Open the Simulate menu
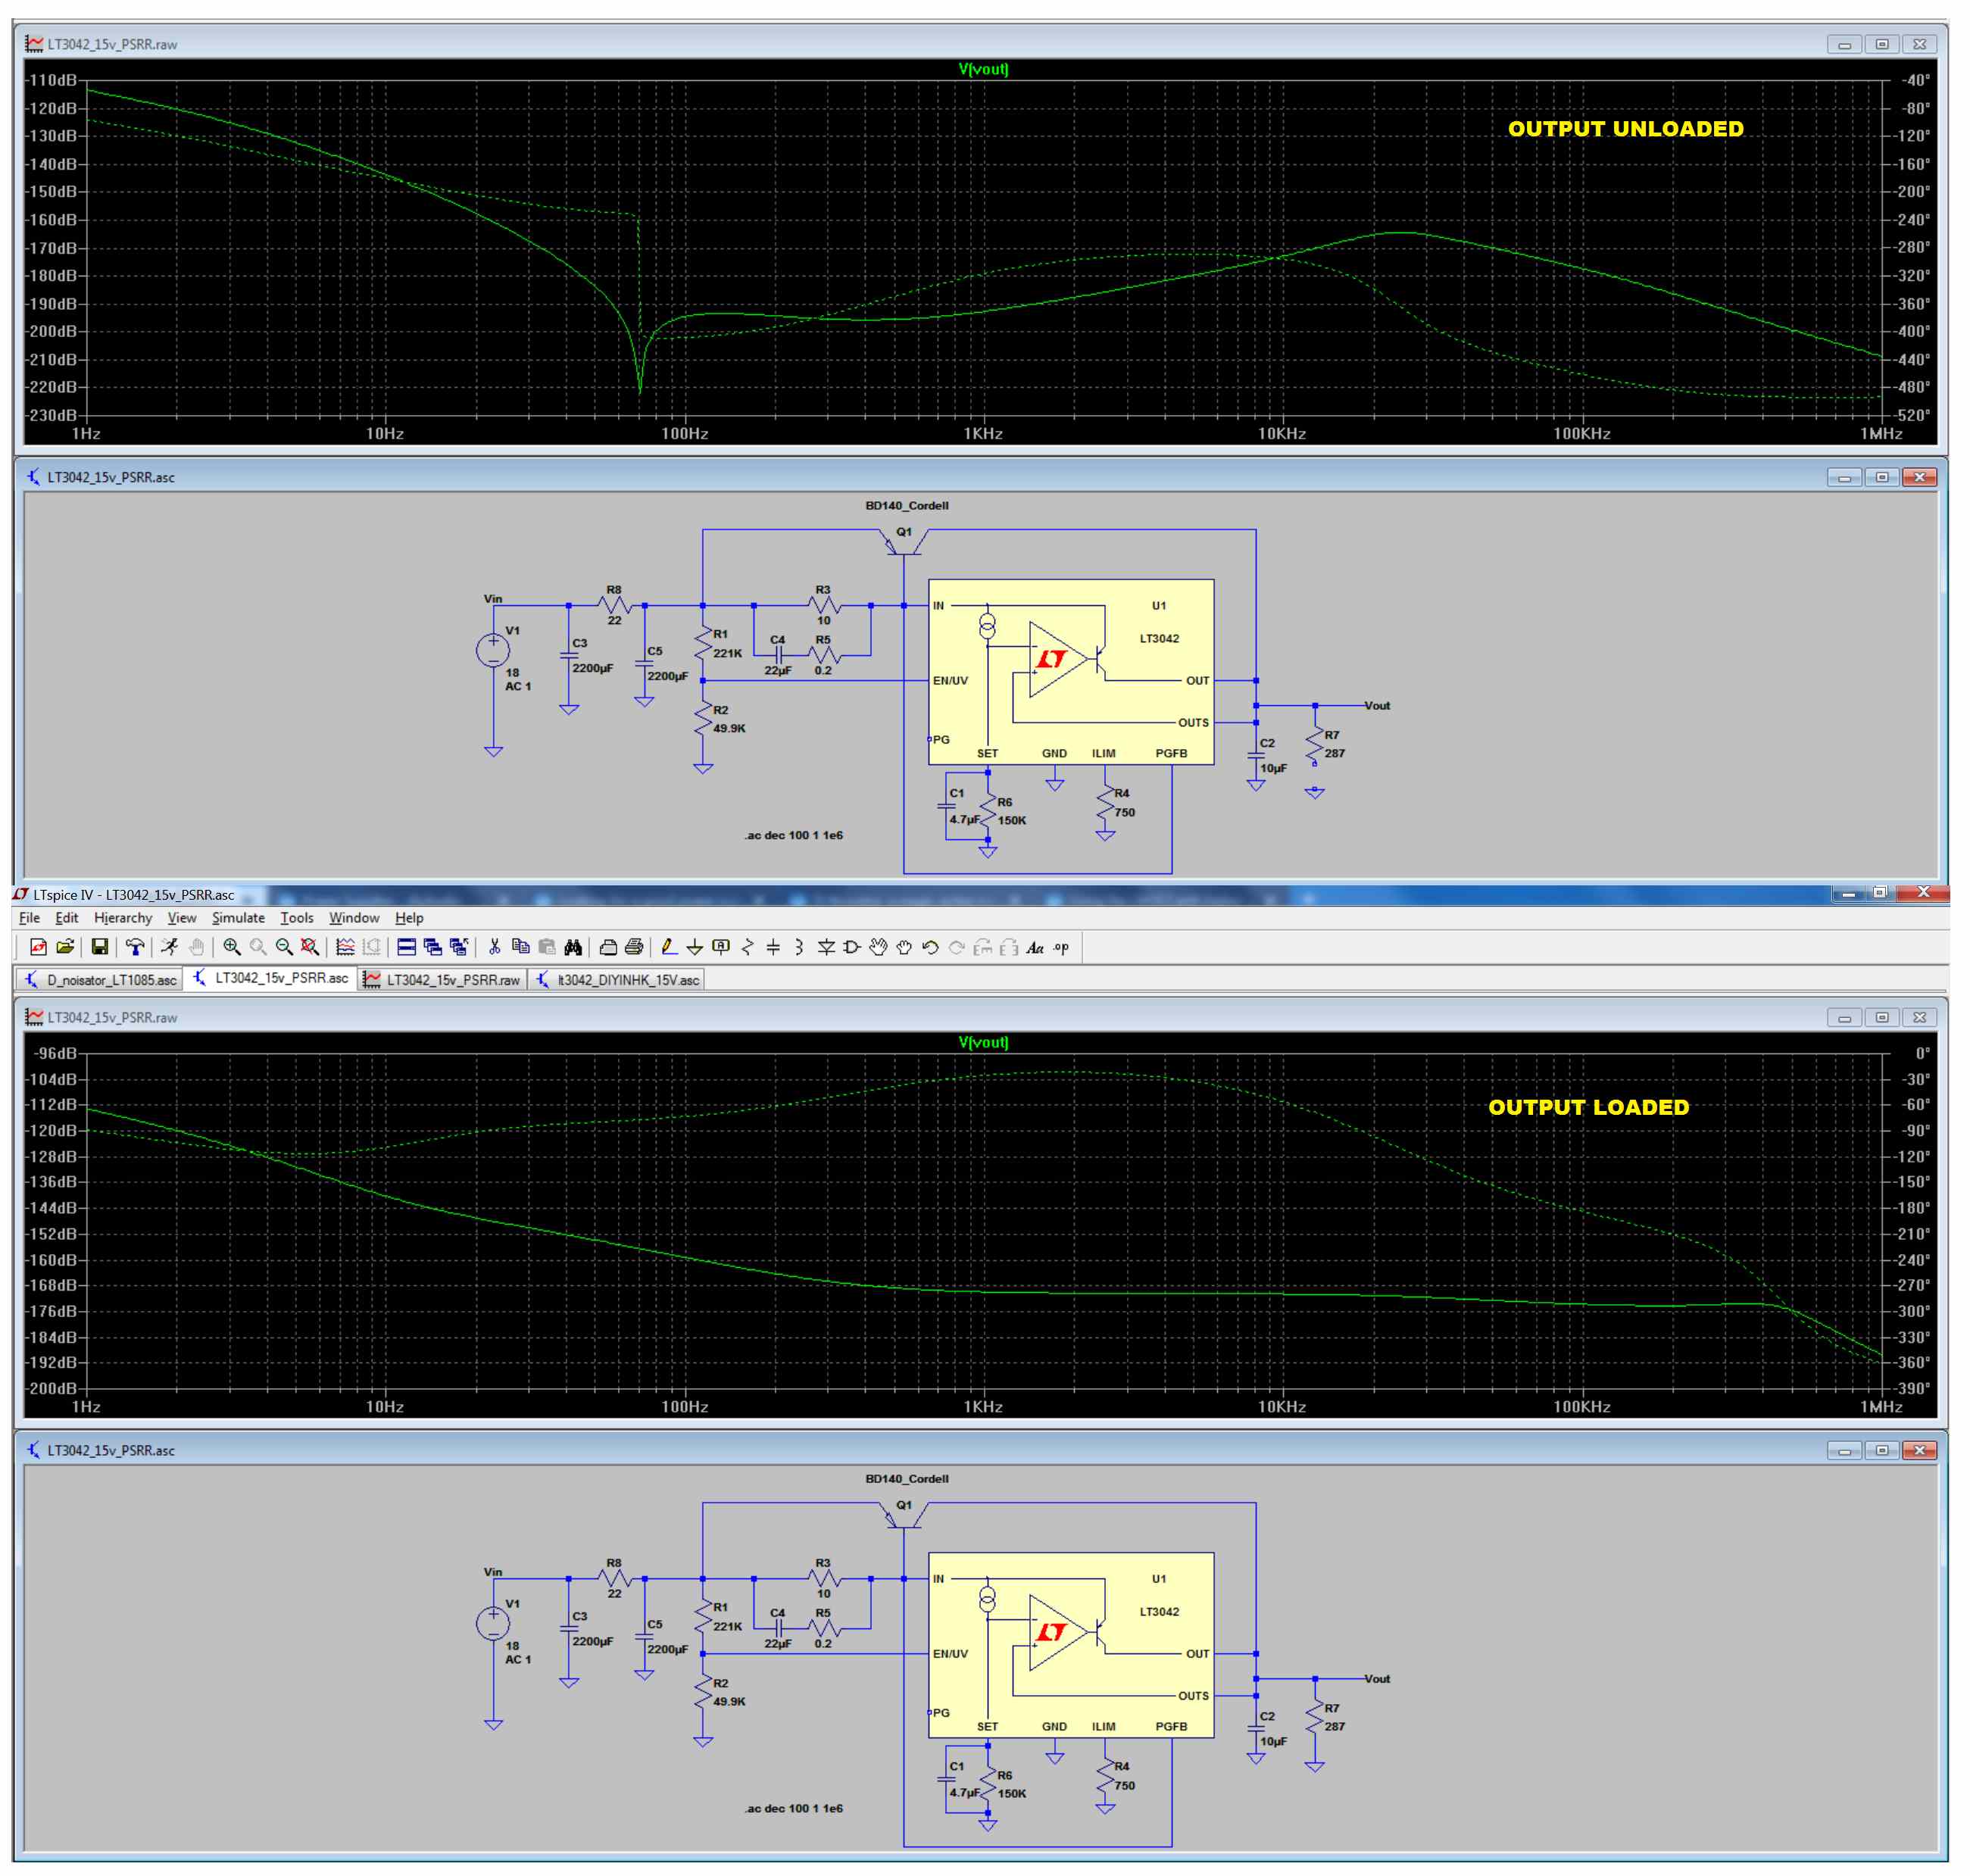Screen dimensions: 1970x1876 (x=238, y=917)
